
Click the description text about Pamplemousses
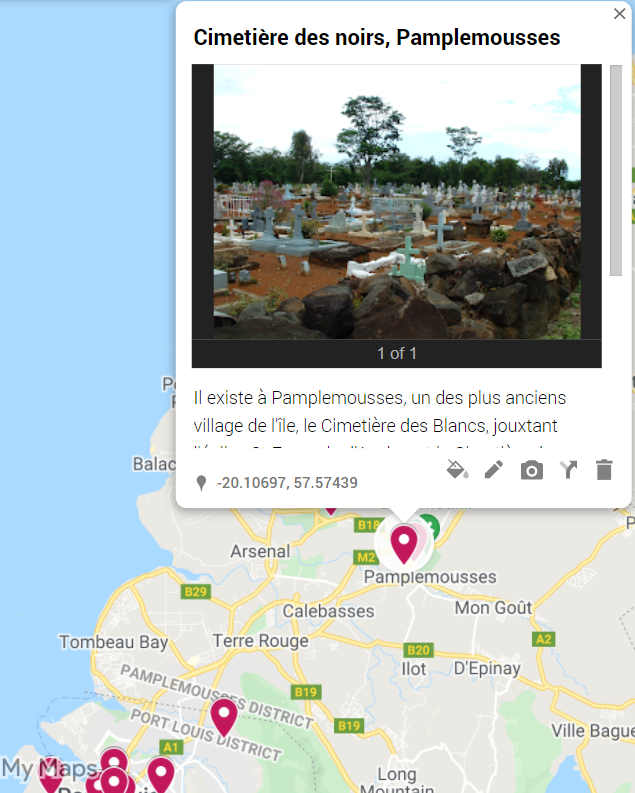pos(380,412)
